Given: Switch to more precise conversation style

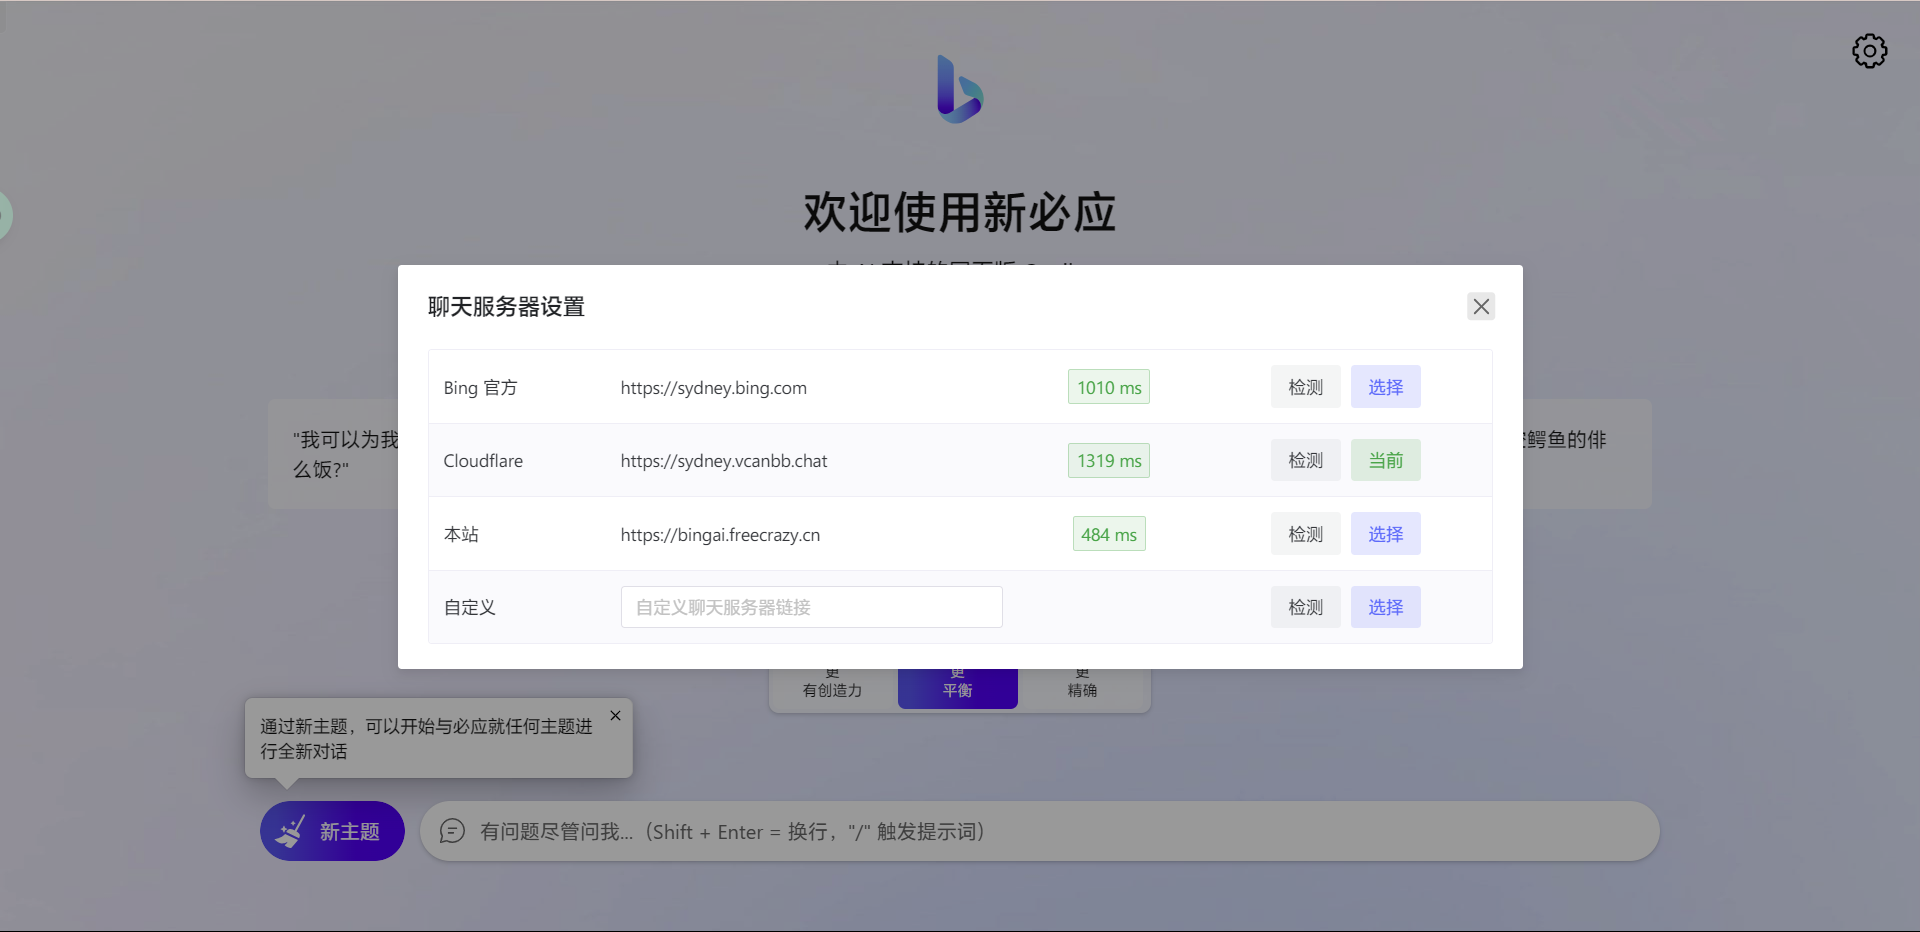Looking at the screenshot, I should point(1082,689).
